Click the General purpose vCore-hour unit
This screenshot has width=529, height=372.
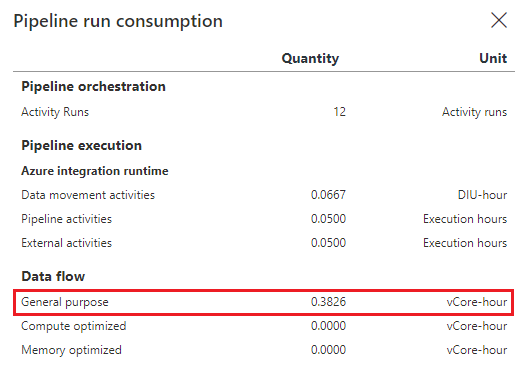[x=477, y=302]
